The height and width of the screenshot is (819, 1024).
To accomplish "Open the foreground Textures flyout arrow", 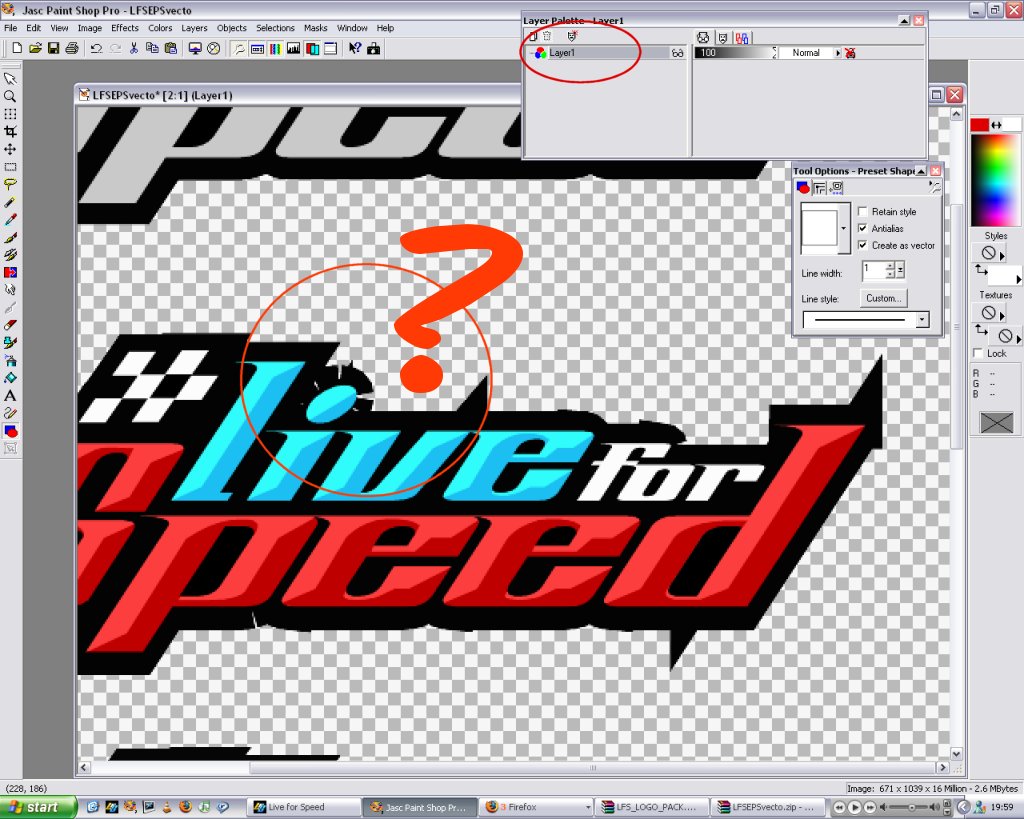I will coord(1002,315).
